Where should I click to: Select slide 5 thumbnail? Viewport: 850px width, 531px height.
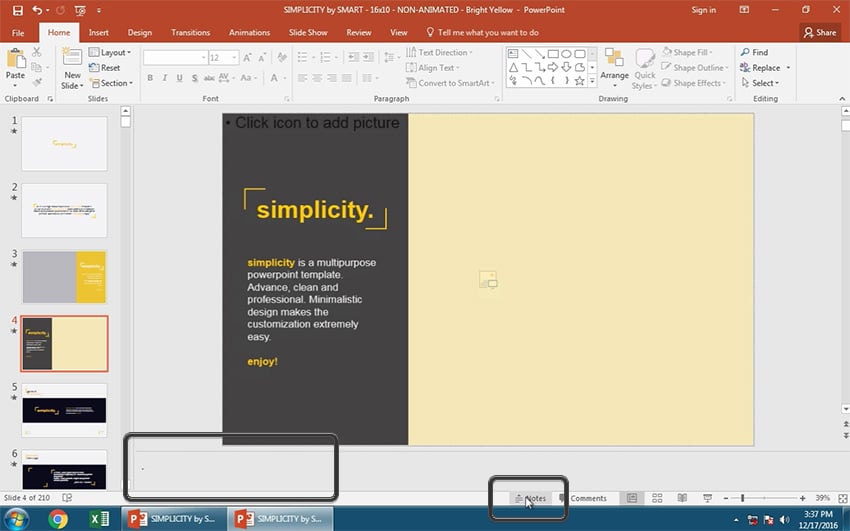point(65,410)
